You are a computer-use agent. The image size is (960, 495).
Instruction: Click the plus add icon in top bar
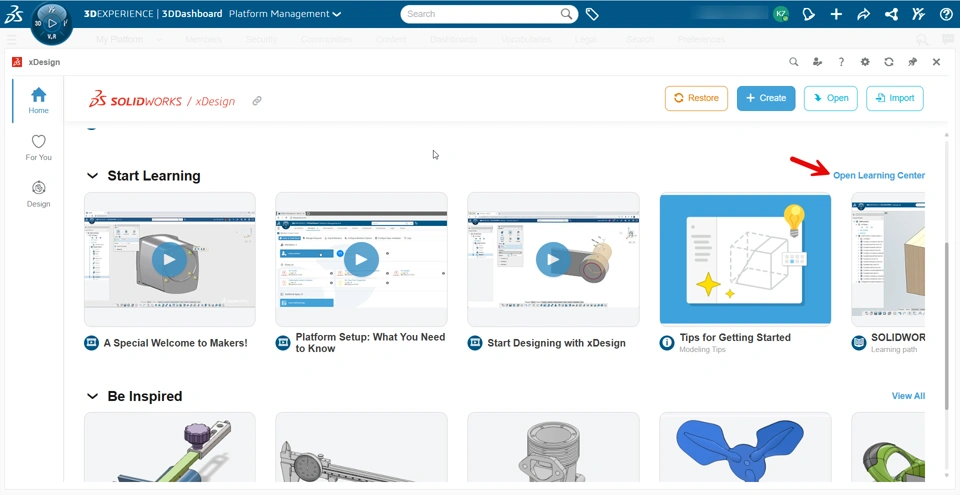pyautogui.click(x=836, y=14)
